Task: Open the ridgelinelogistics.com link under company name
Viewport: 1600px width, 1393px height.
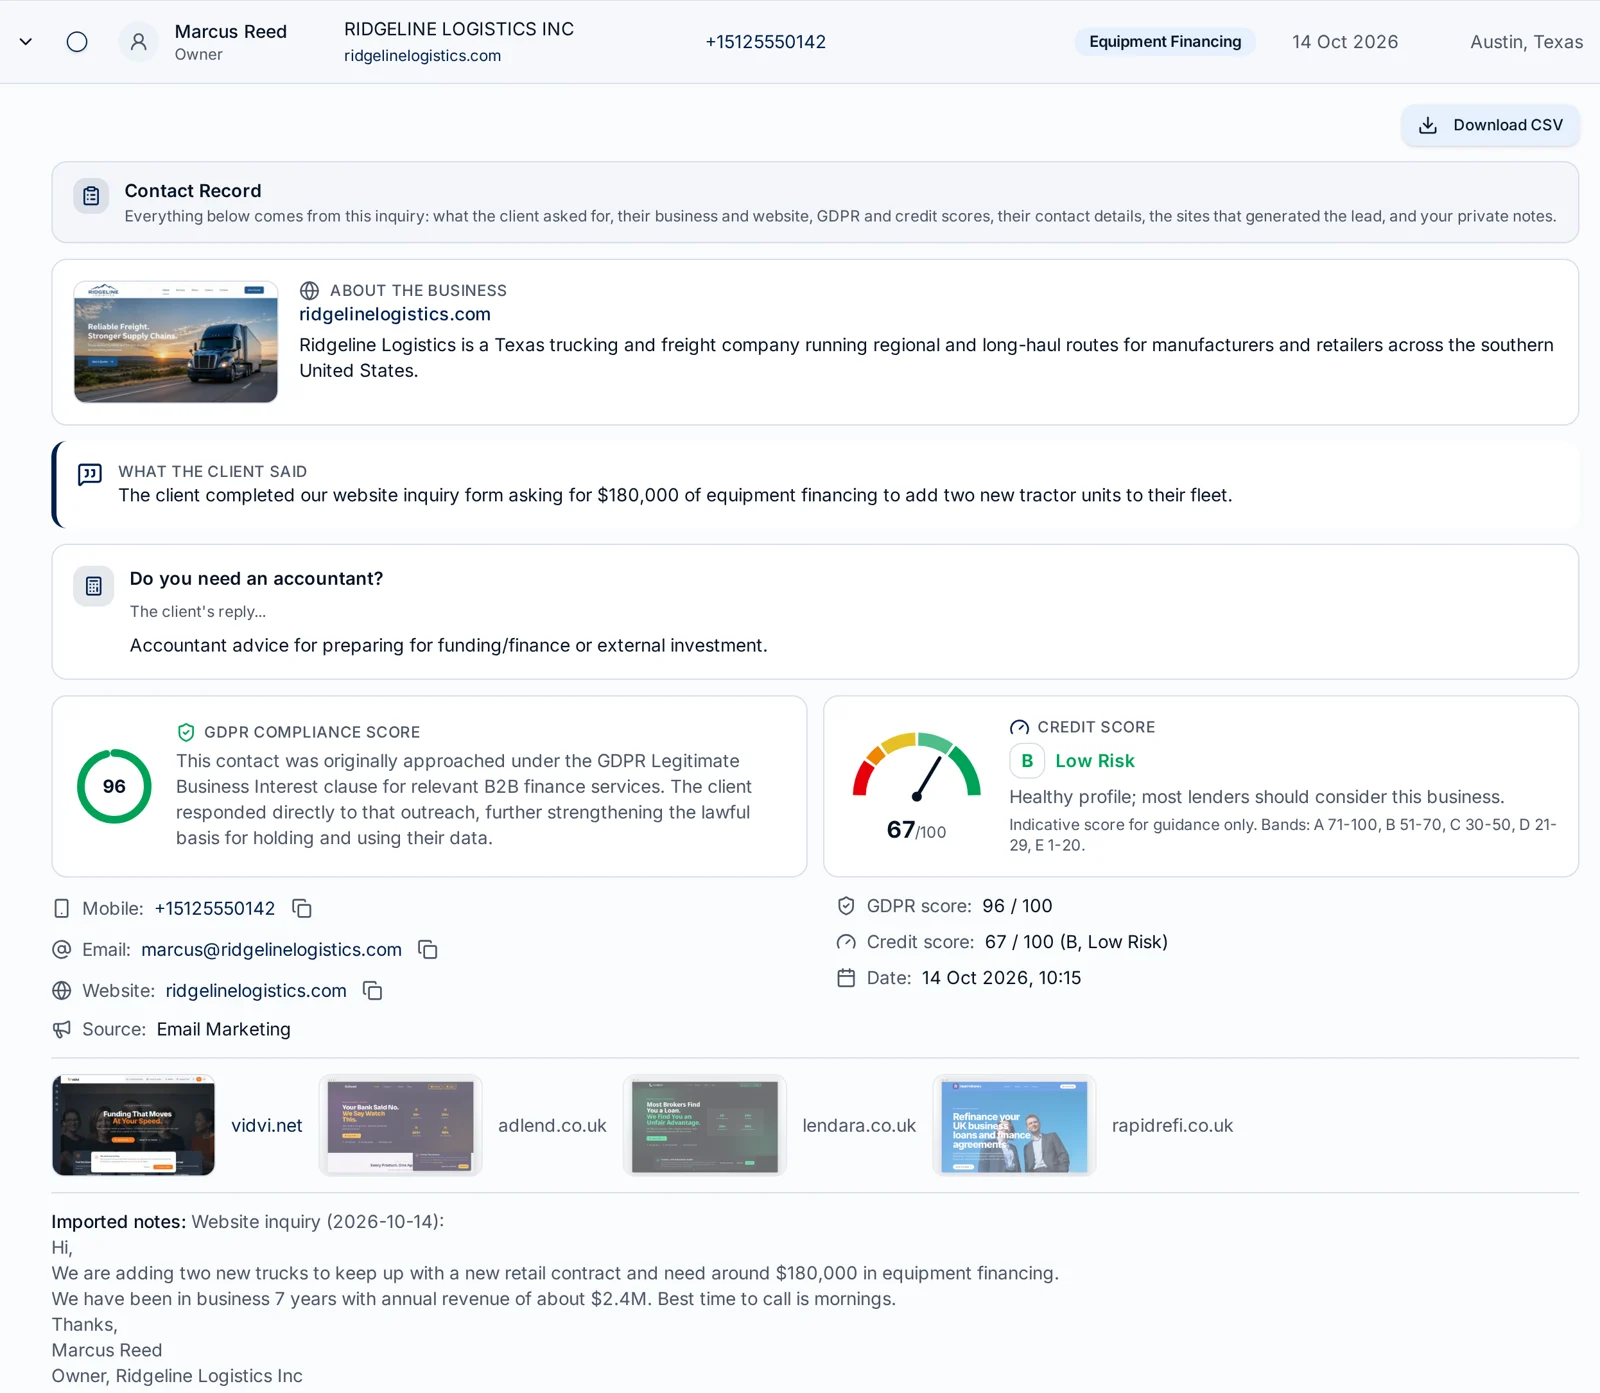Action: [x=422, y=56]
